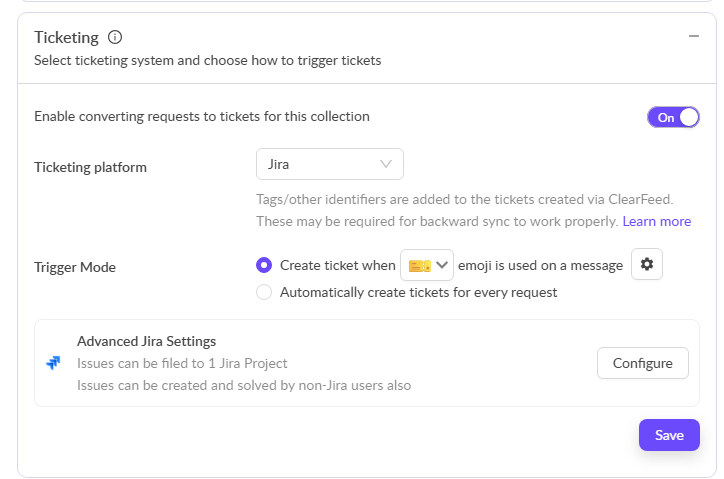Turn off the ticket conversion toggle
Screen dimensions: 724x479
pos(673,117)
